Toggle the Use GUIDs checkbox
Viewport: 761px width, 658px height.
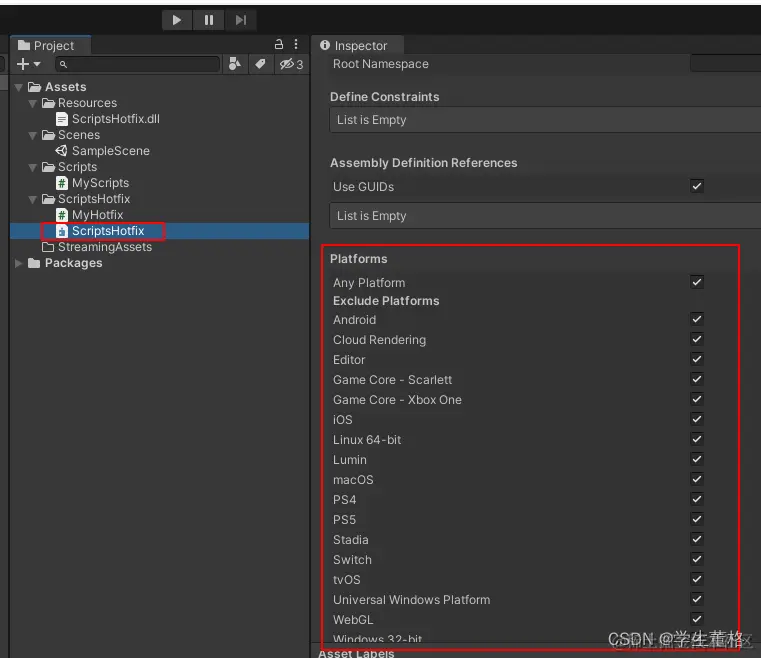pos(697,186)
